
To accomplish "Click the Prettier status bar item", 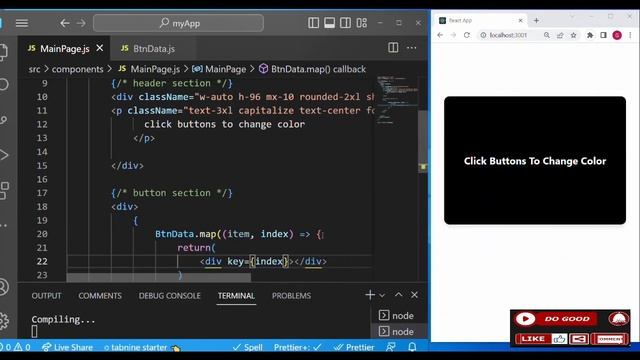I will pyautogui.click(x=354, y=347).
